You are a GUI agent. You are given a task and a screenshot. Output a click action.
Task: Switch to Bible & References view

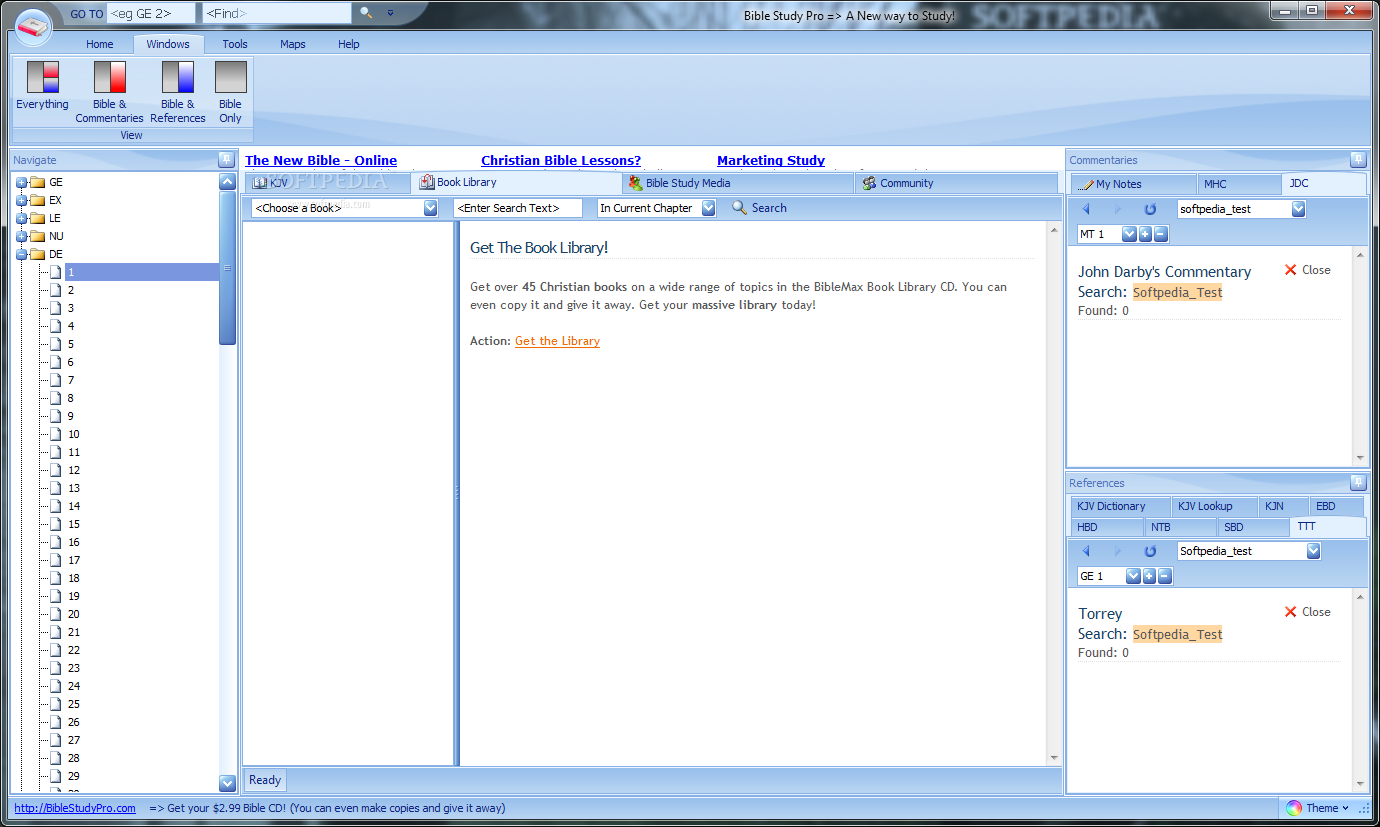178,92
